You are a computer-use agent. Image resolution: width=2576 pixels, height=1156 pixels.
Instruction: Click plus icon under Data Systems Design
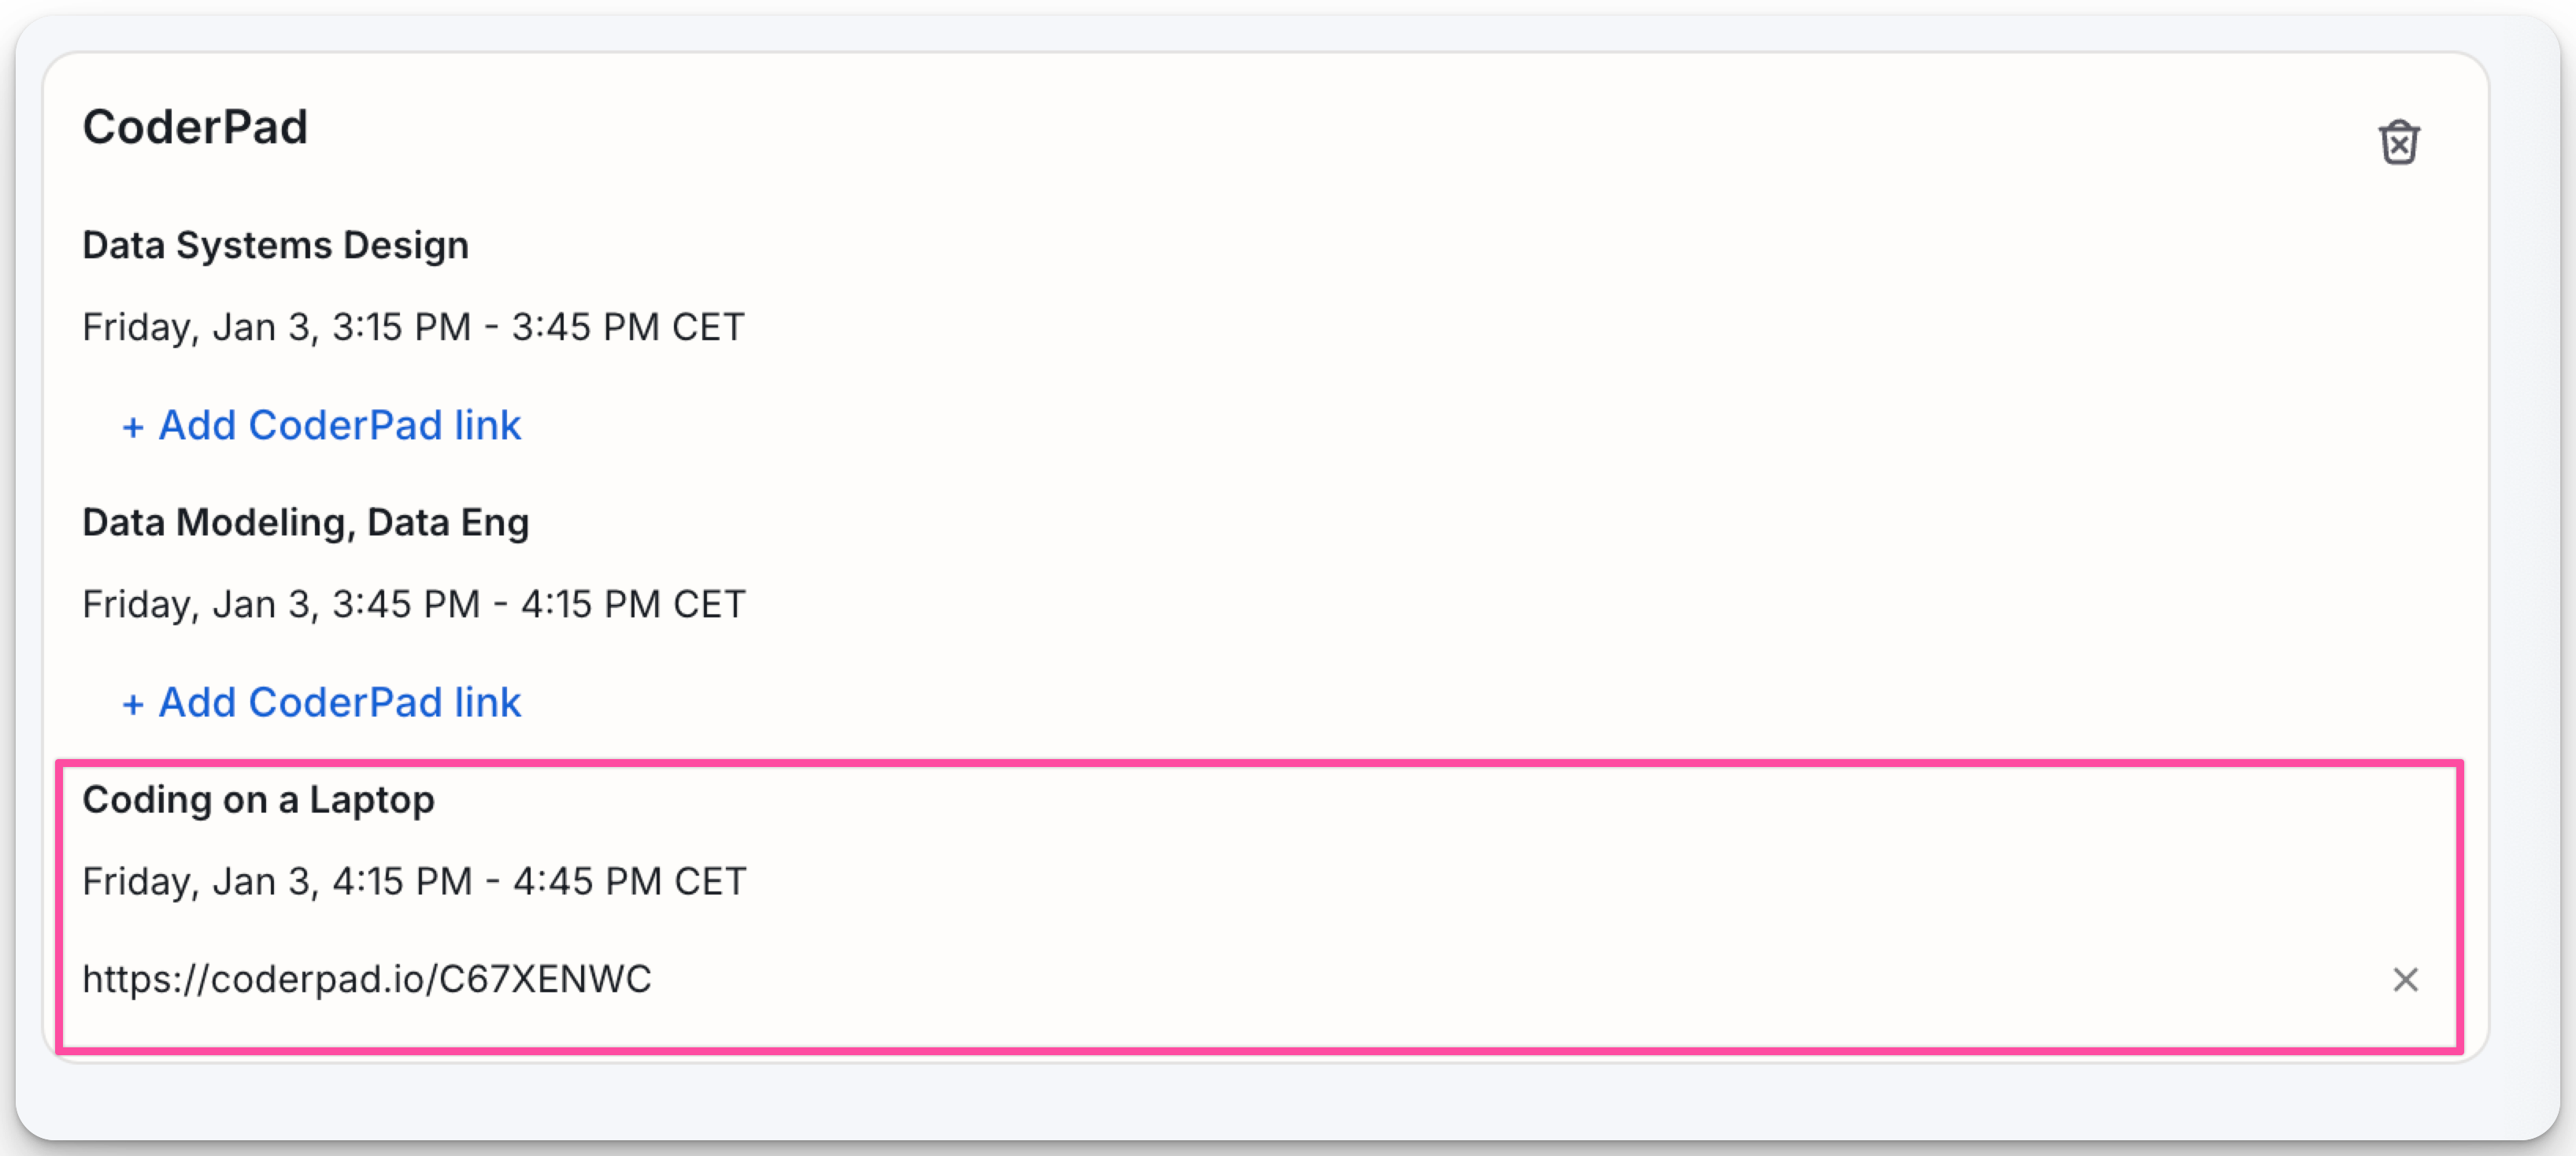click(133, 428)
